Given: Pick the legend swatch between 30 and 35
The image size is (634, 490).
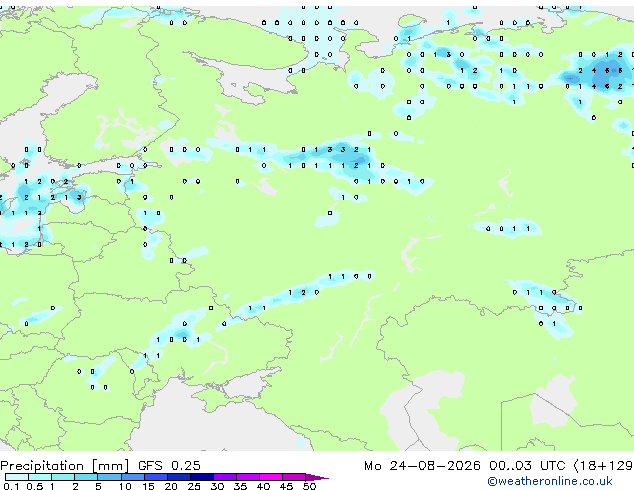Looking at the screenshot, I should click(224, 477).
